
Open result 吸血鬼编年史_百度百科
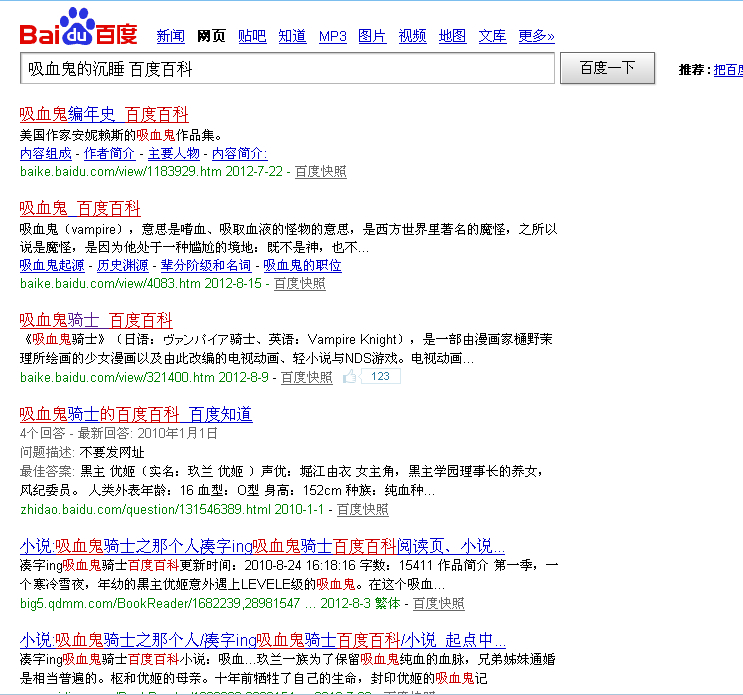point(104,115)
